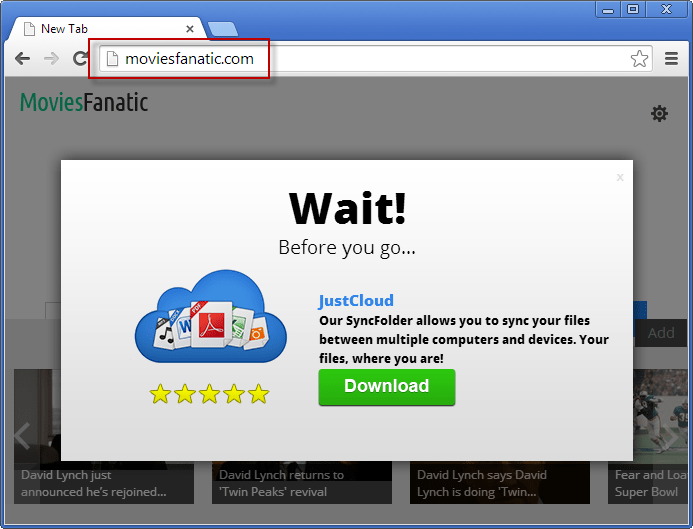Maximize the Chrome window
Viewport: 693px width, 529px height.
(633, 10)
